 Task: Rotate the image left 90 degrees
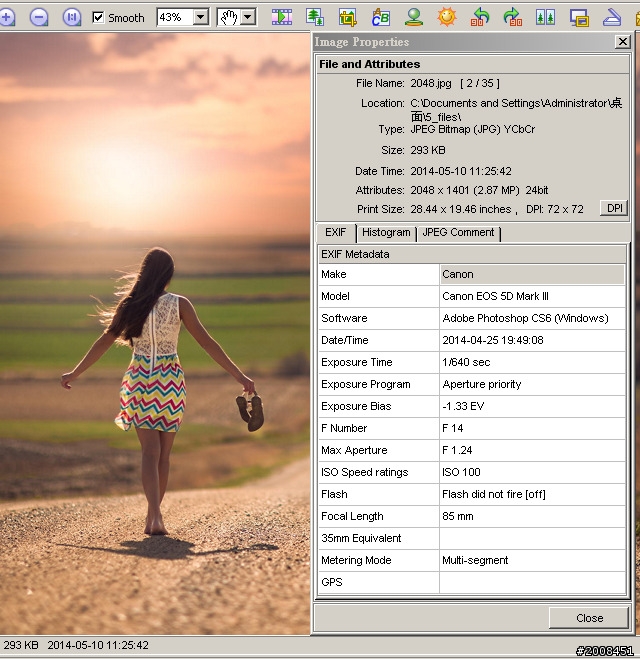pos(479,17)
